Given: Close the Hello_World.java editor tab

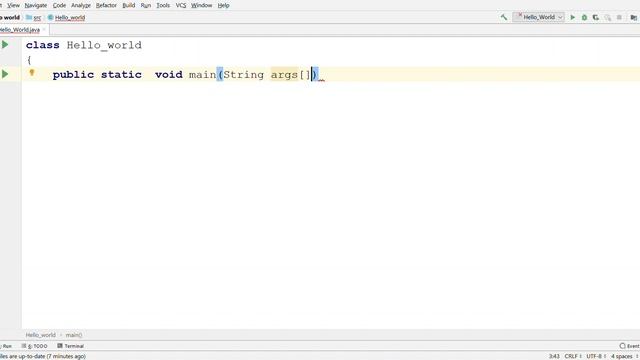Looking at the screenshot, I should click(x=44, y=30).
